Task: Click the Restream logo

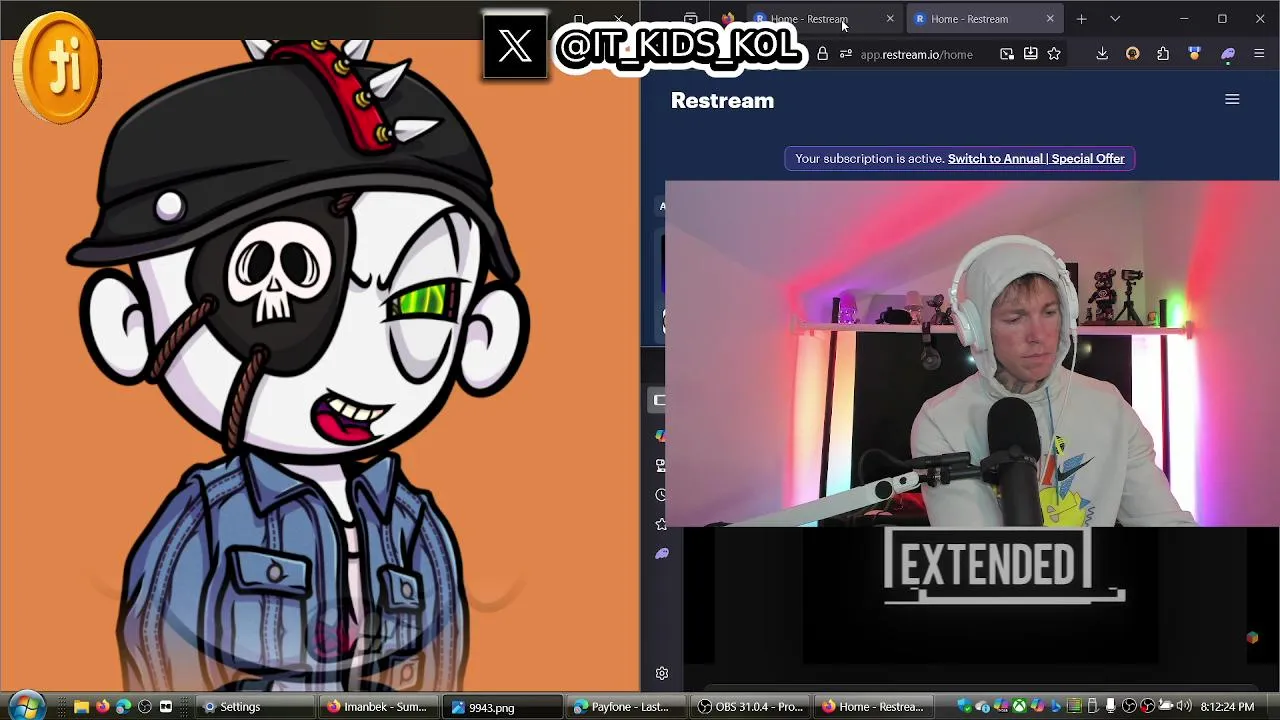Action: pyautogui.click(x=722, y=101)
